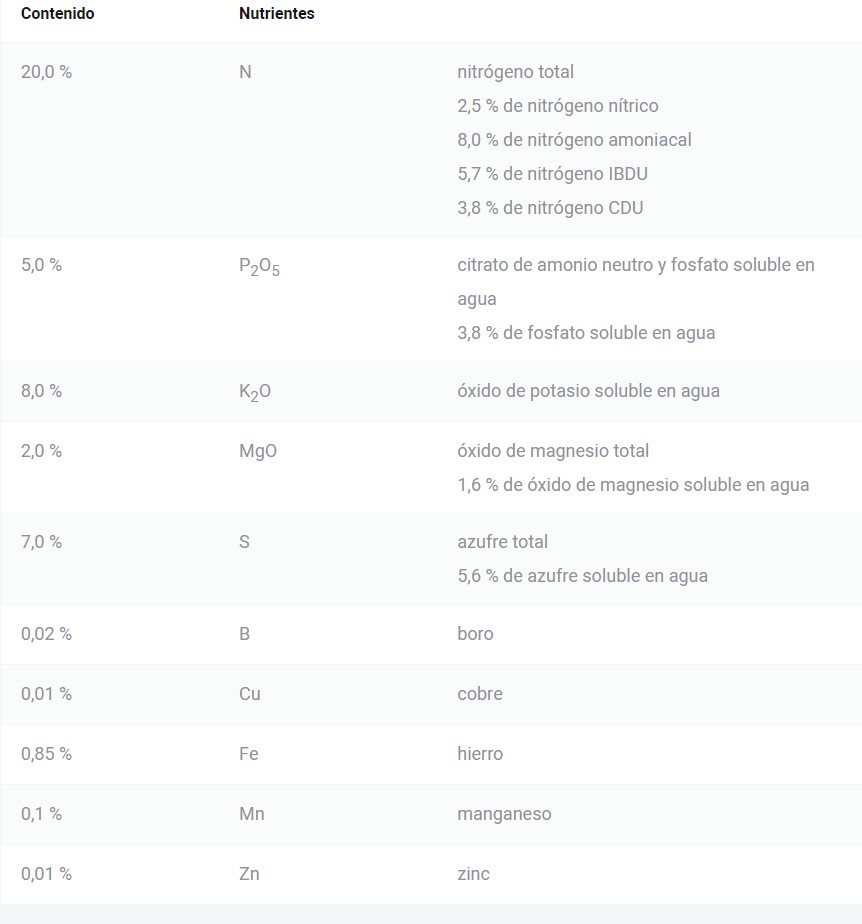Select the boro row description
The height and width of the screenshot is (924, 862).
[x=475, y=634]
